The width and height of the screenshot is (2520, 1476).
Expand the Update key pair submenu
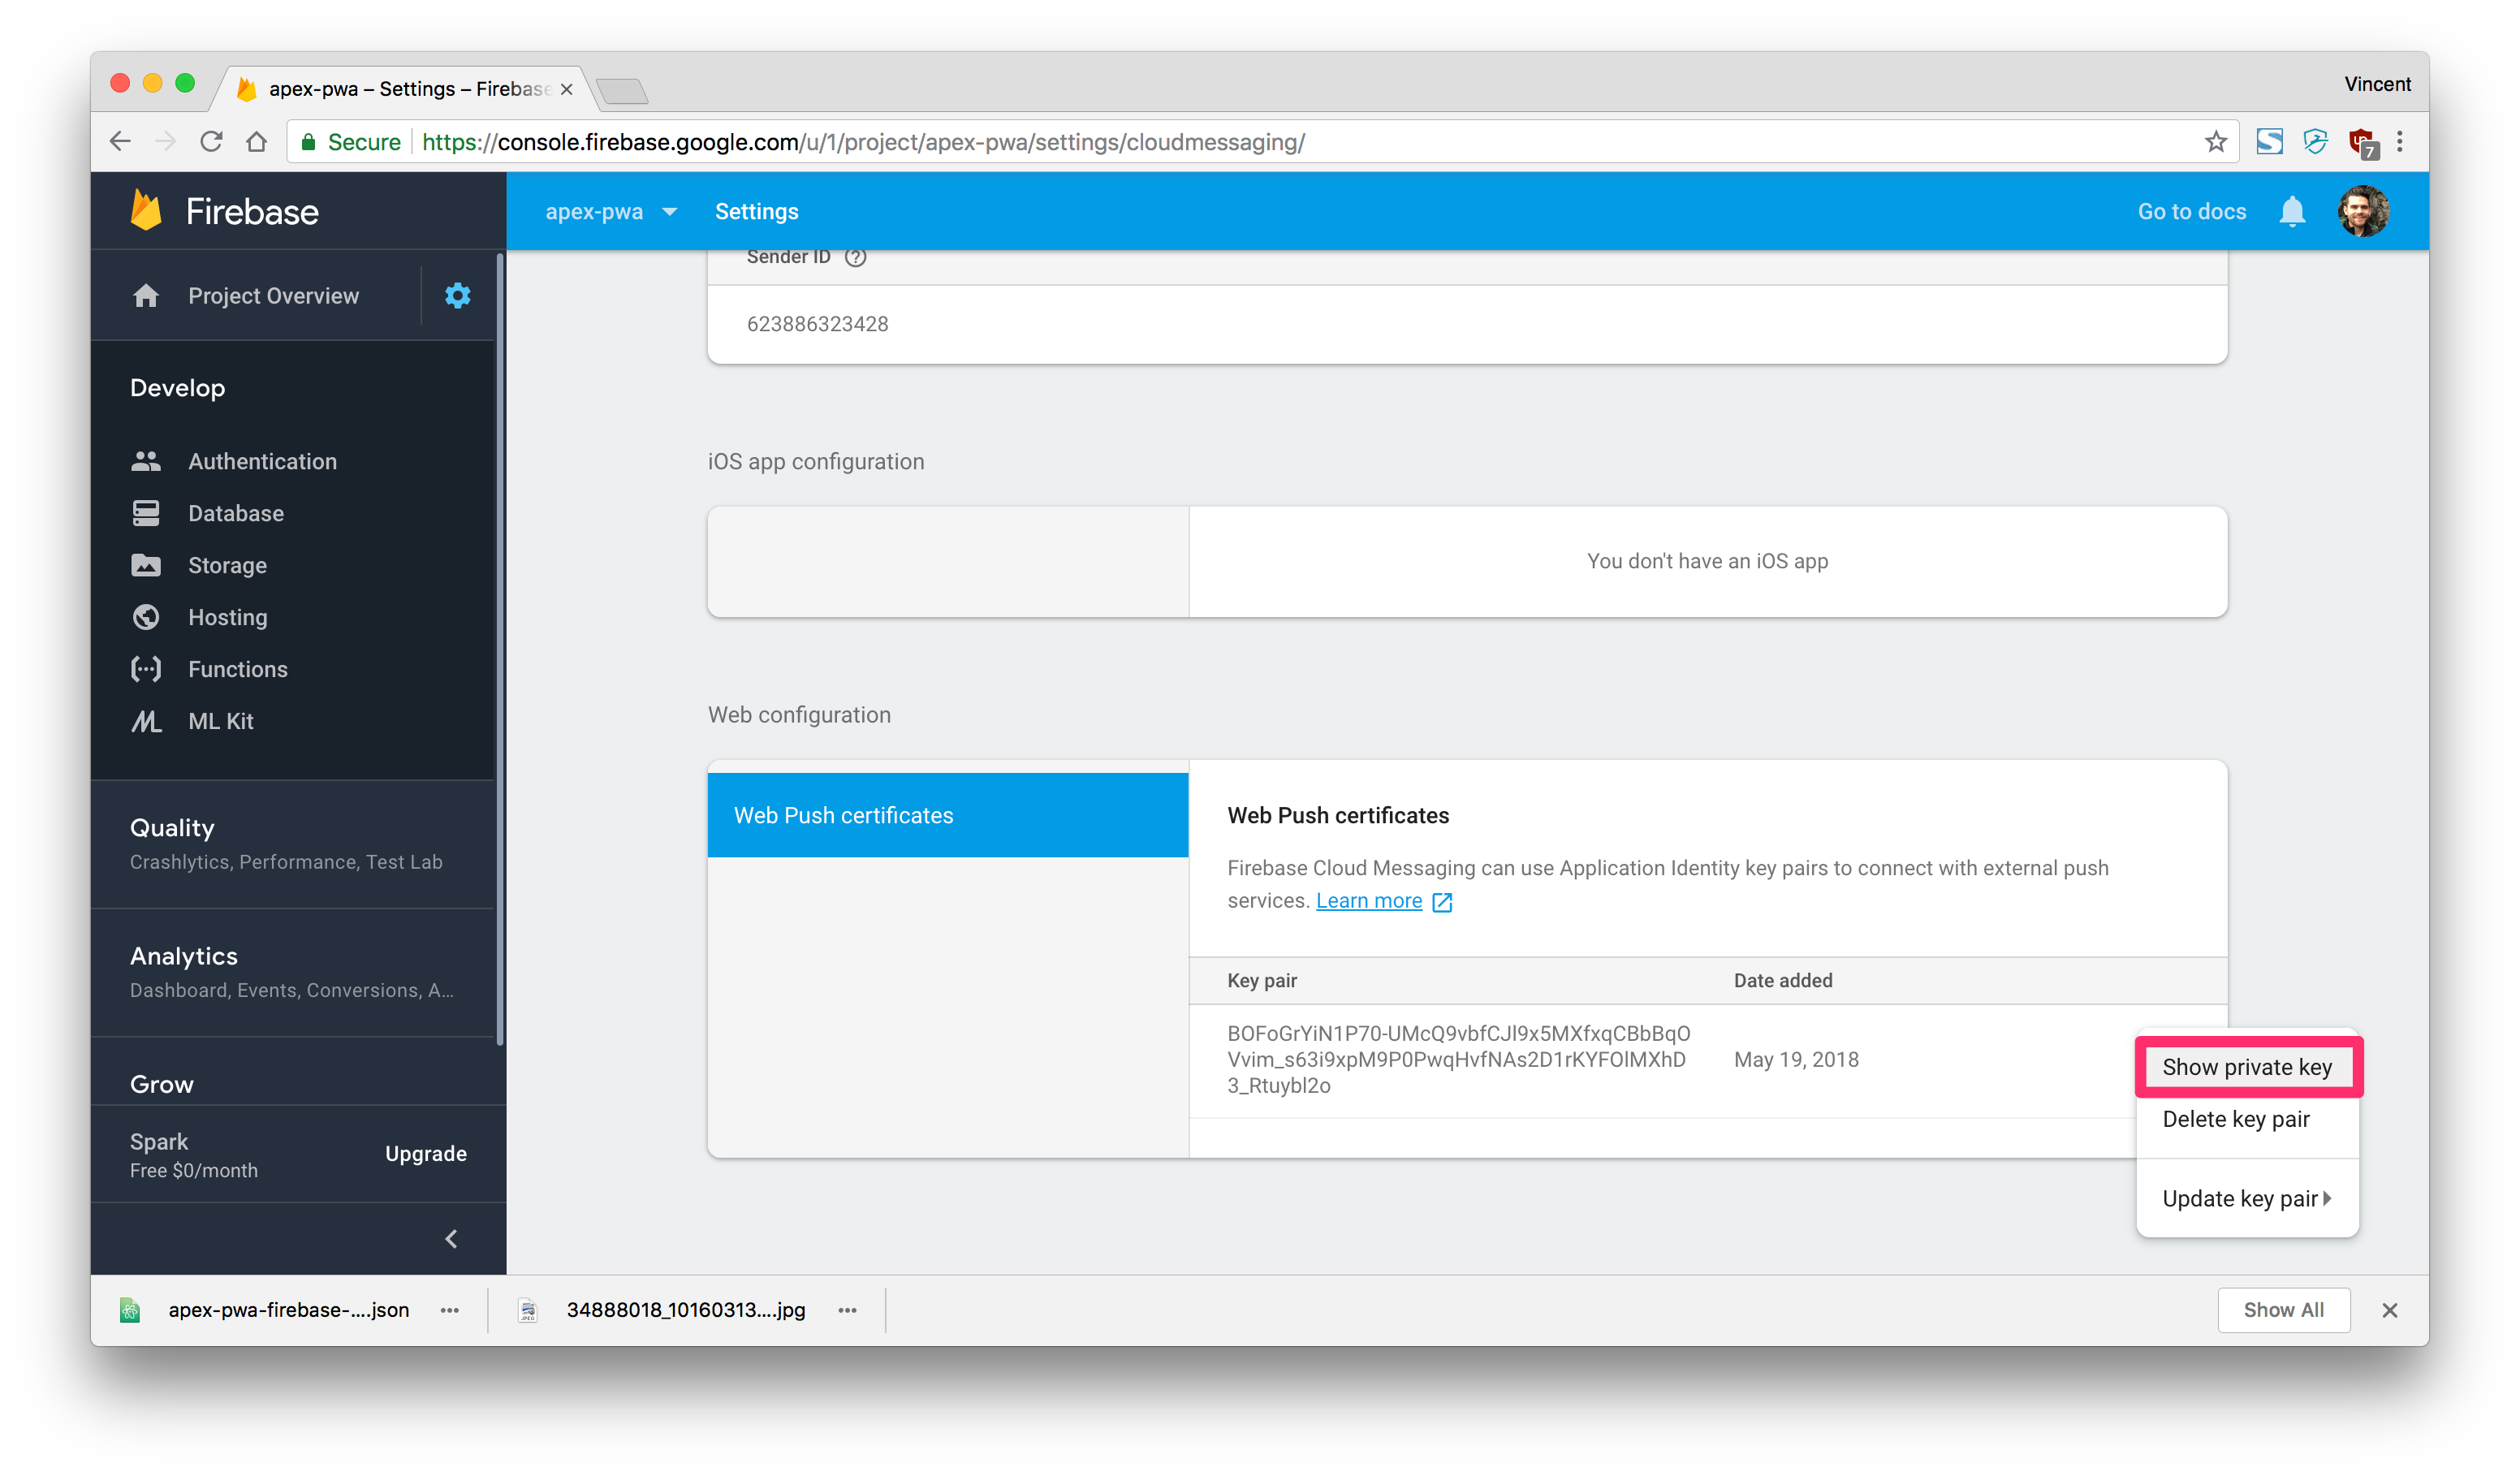(2246, 1198)
